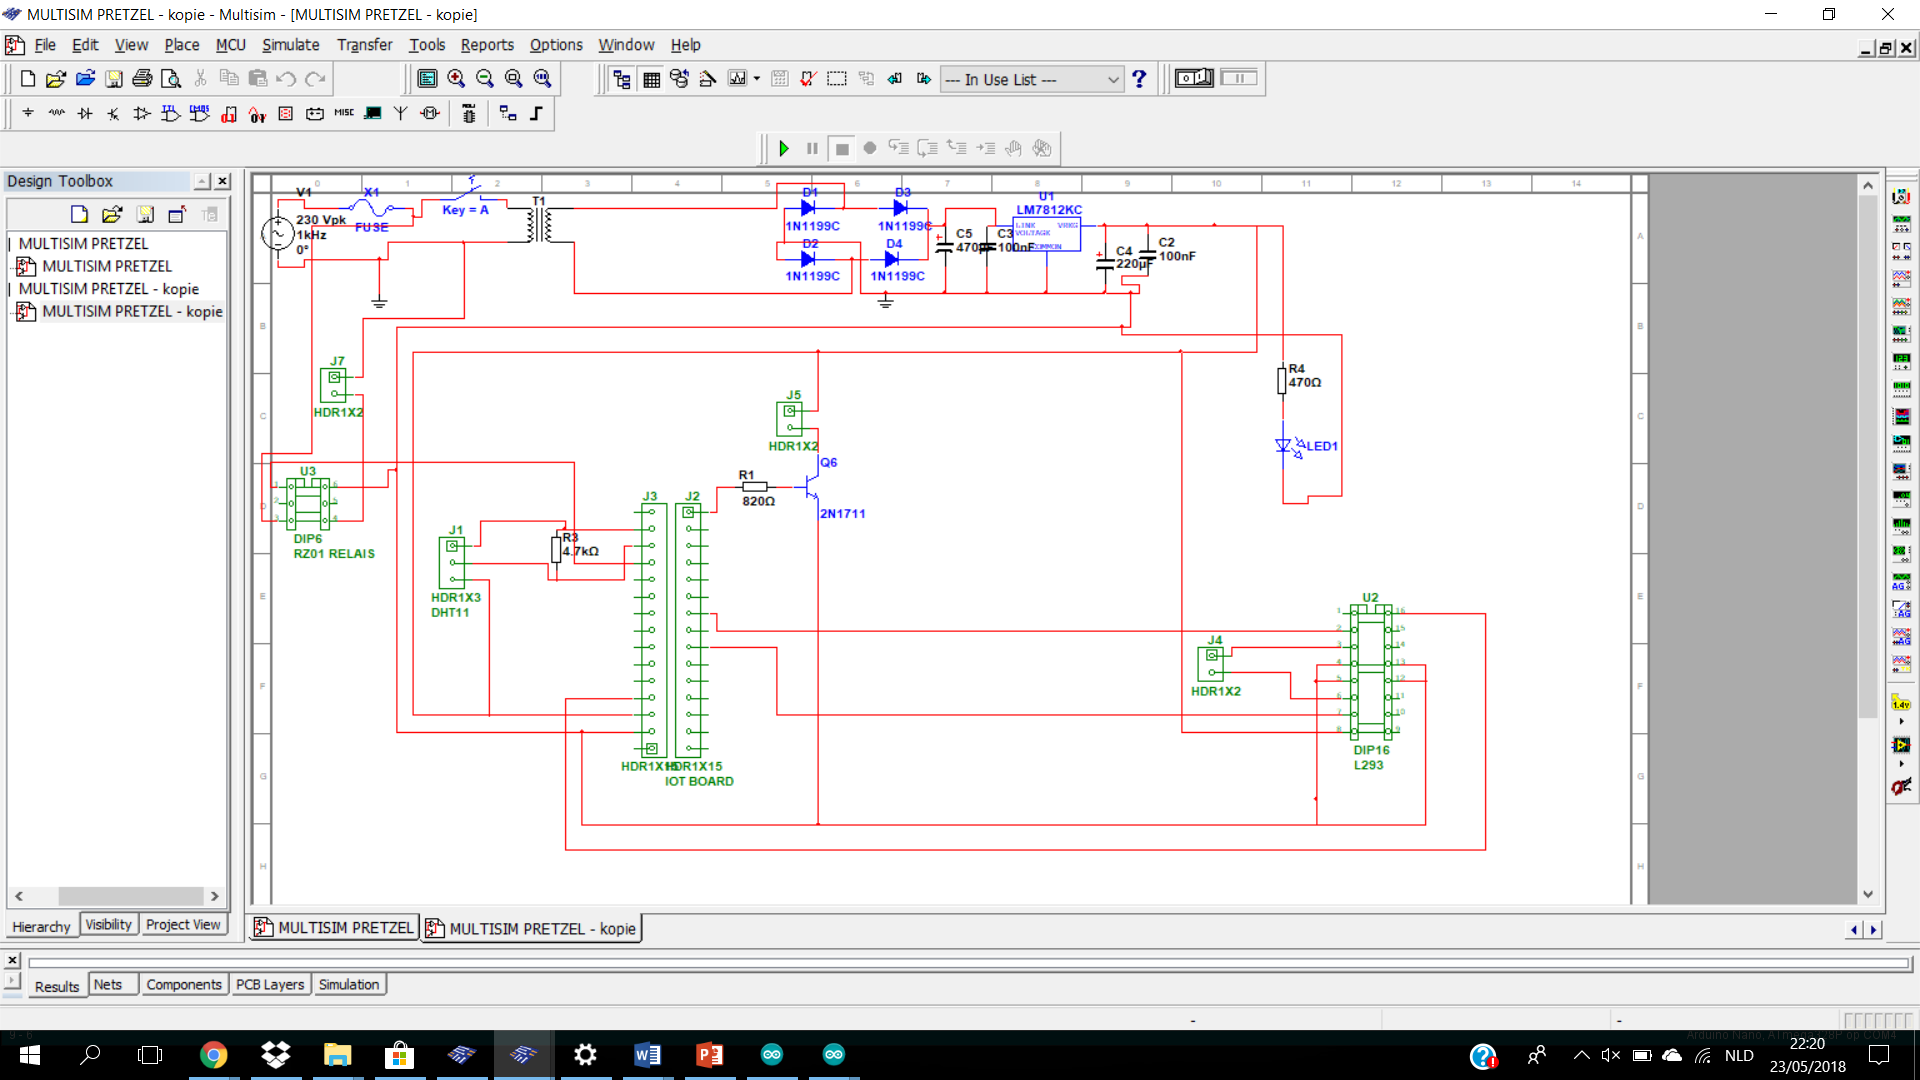The height and width of the screenshot is (1080, 1920).
Task: Open the MULTISIM PRETZEL sheet tab
Action: tap(334, 928)
